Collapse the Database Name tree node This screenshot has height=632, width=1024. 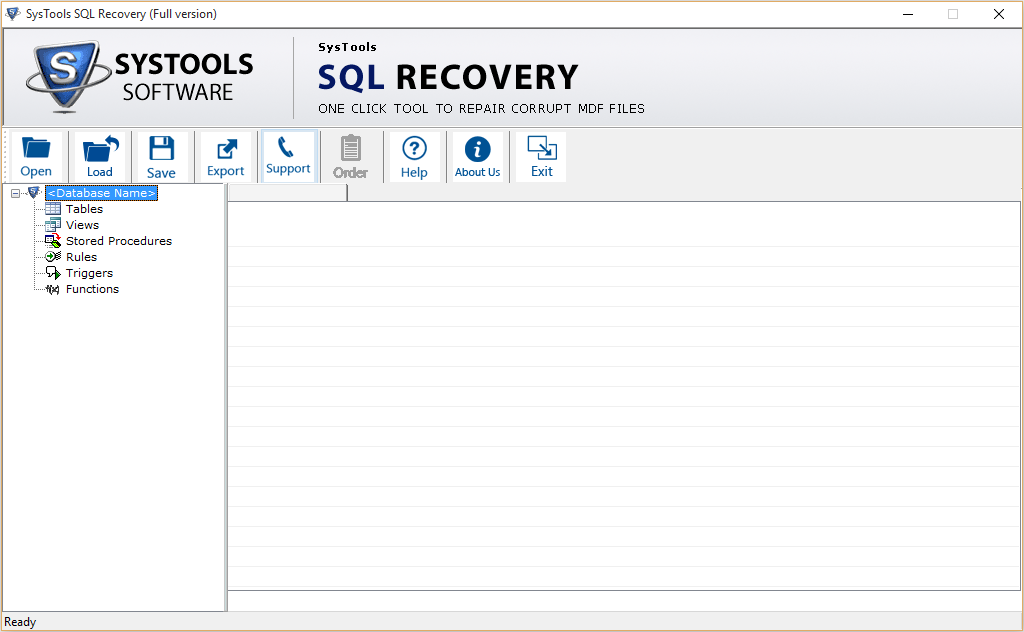tap(16, 193)
